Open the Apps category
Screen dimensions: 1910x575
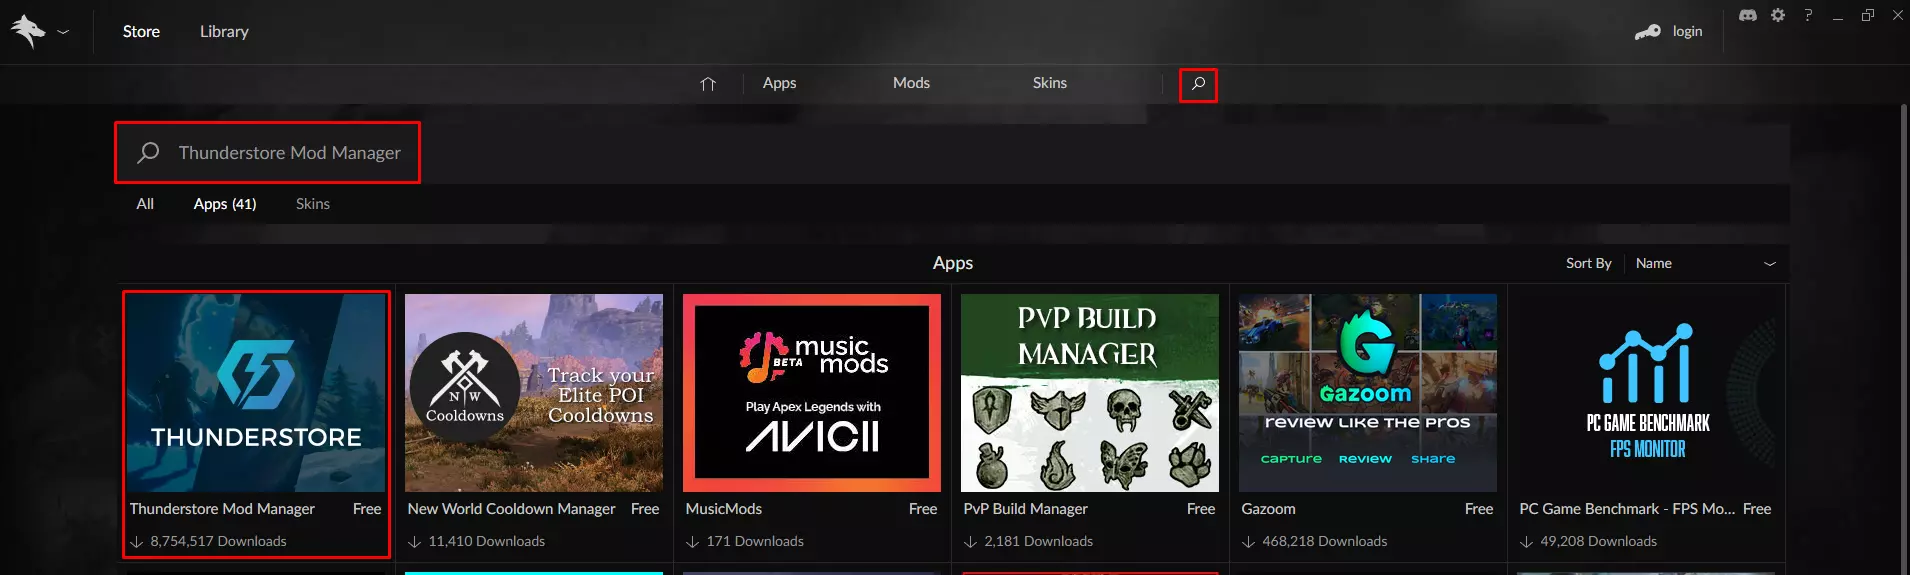coord(779,83)
